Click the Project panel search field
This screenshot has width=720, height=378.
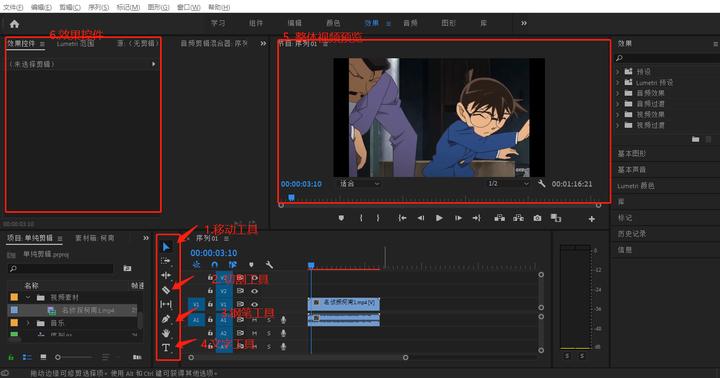[x=61, y=268]
